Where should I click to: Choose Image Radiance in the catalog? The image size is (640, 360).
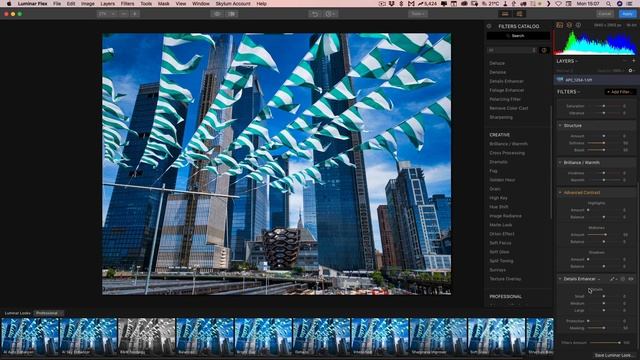click(505, 216)
